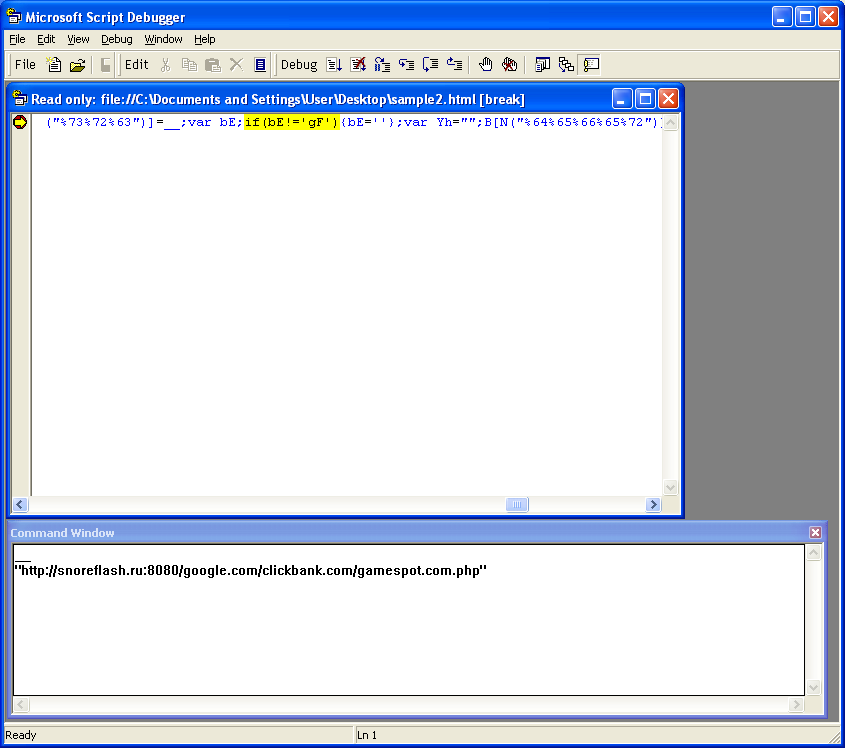Open the View menu
Viewport: 845px width, 748px height.
[x=78, y=39]
